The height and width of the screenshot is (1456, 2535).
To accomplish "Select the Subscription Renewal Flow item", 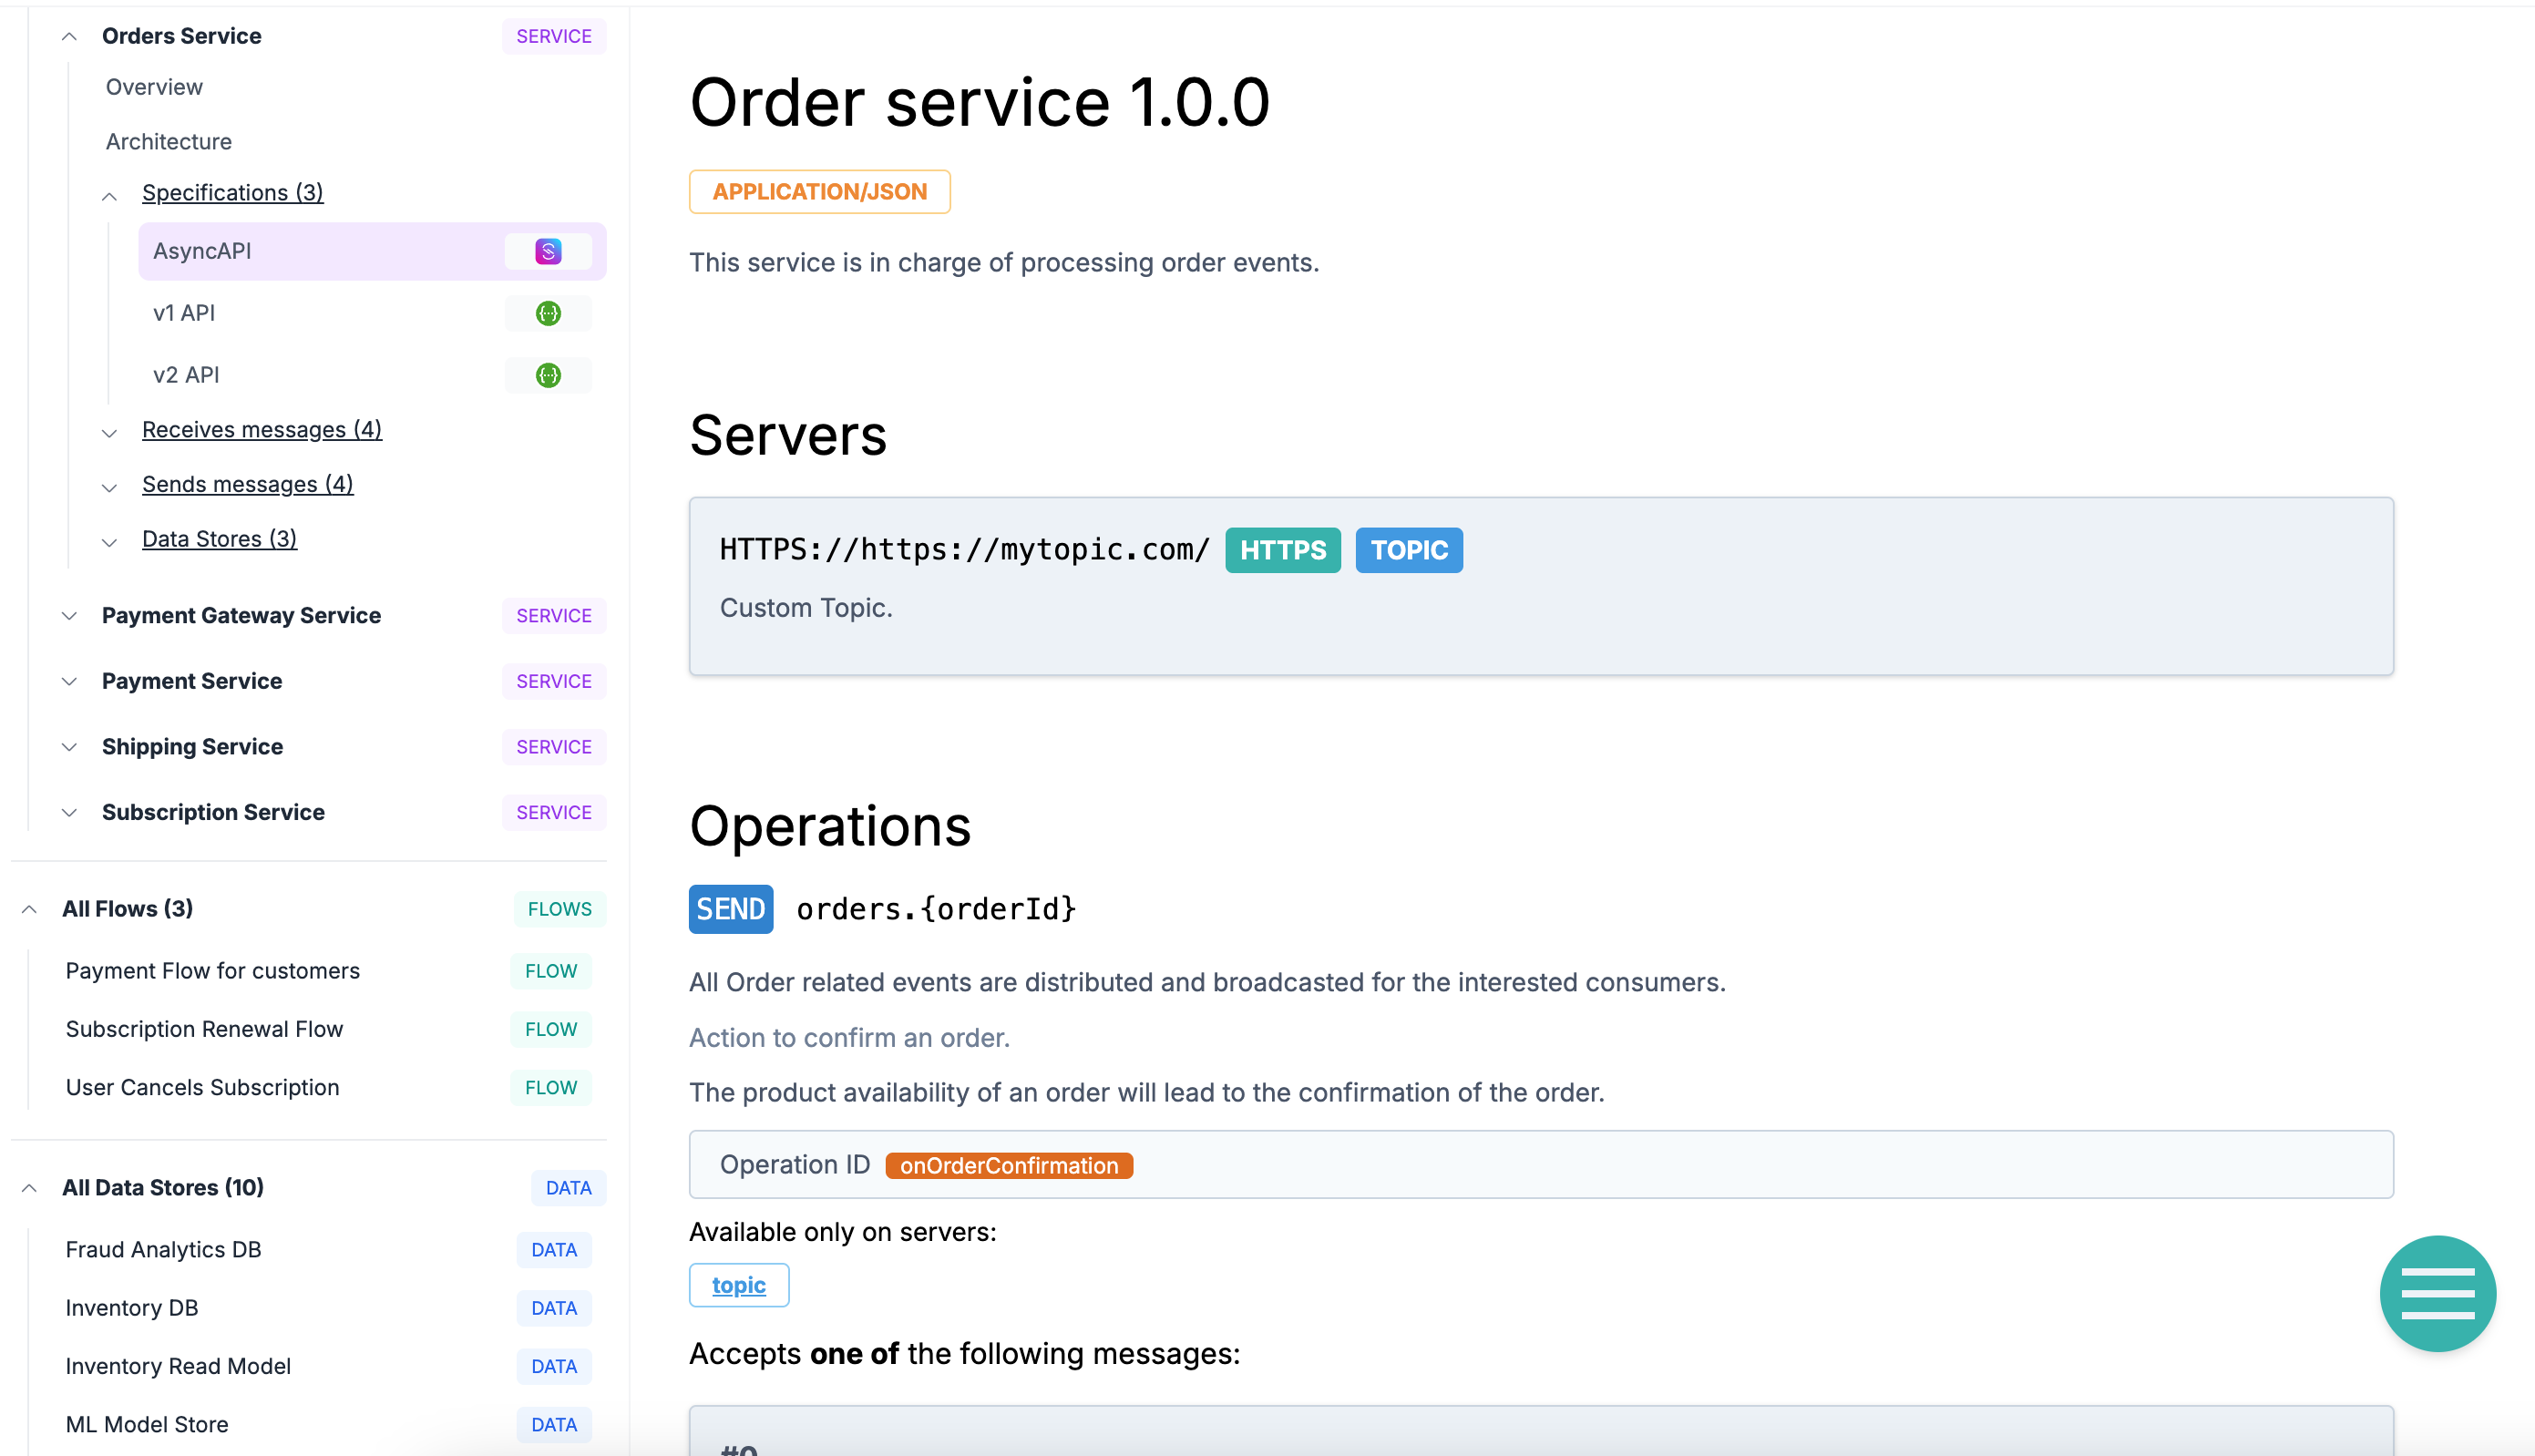I will pyautogui.click(x=204, y=1029).
